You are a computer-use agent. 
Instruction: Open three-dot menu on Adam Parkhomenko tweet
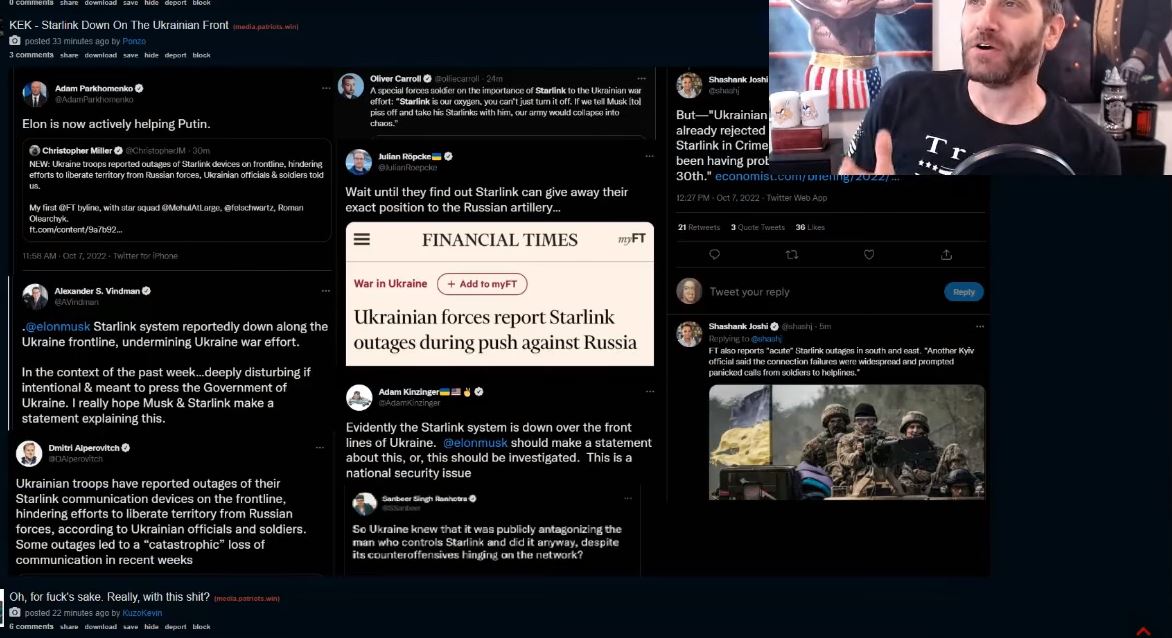[326, 88]
